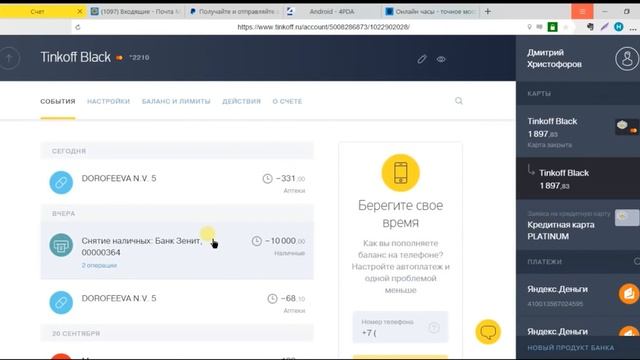Image resolution: width=640 pixels, height=360 pixels.
Task: Open the orange browser menu button
Action: (x=582, y=11)
